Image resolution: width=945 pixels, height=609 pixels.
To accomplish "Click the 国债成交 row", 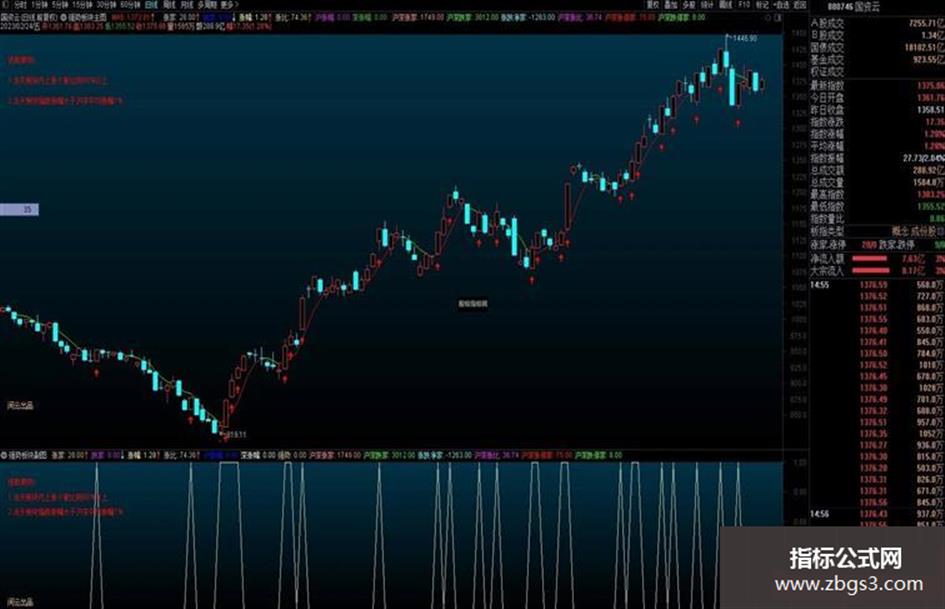I will [878, 47].
